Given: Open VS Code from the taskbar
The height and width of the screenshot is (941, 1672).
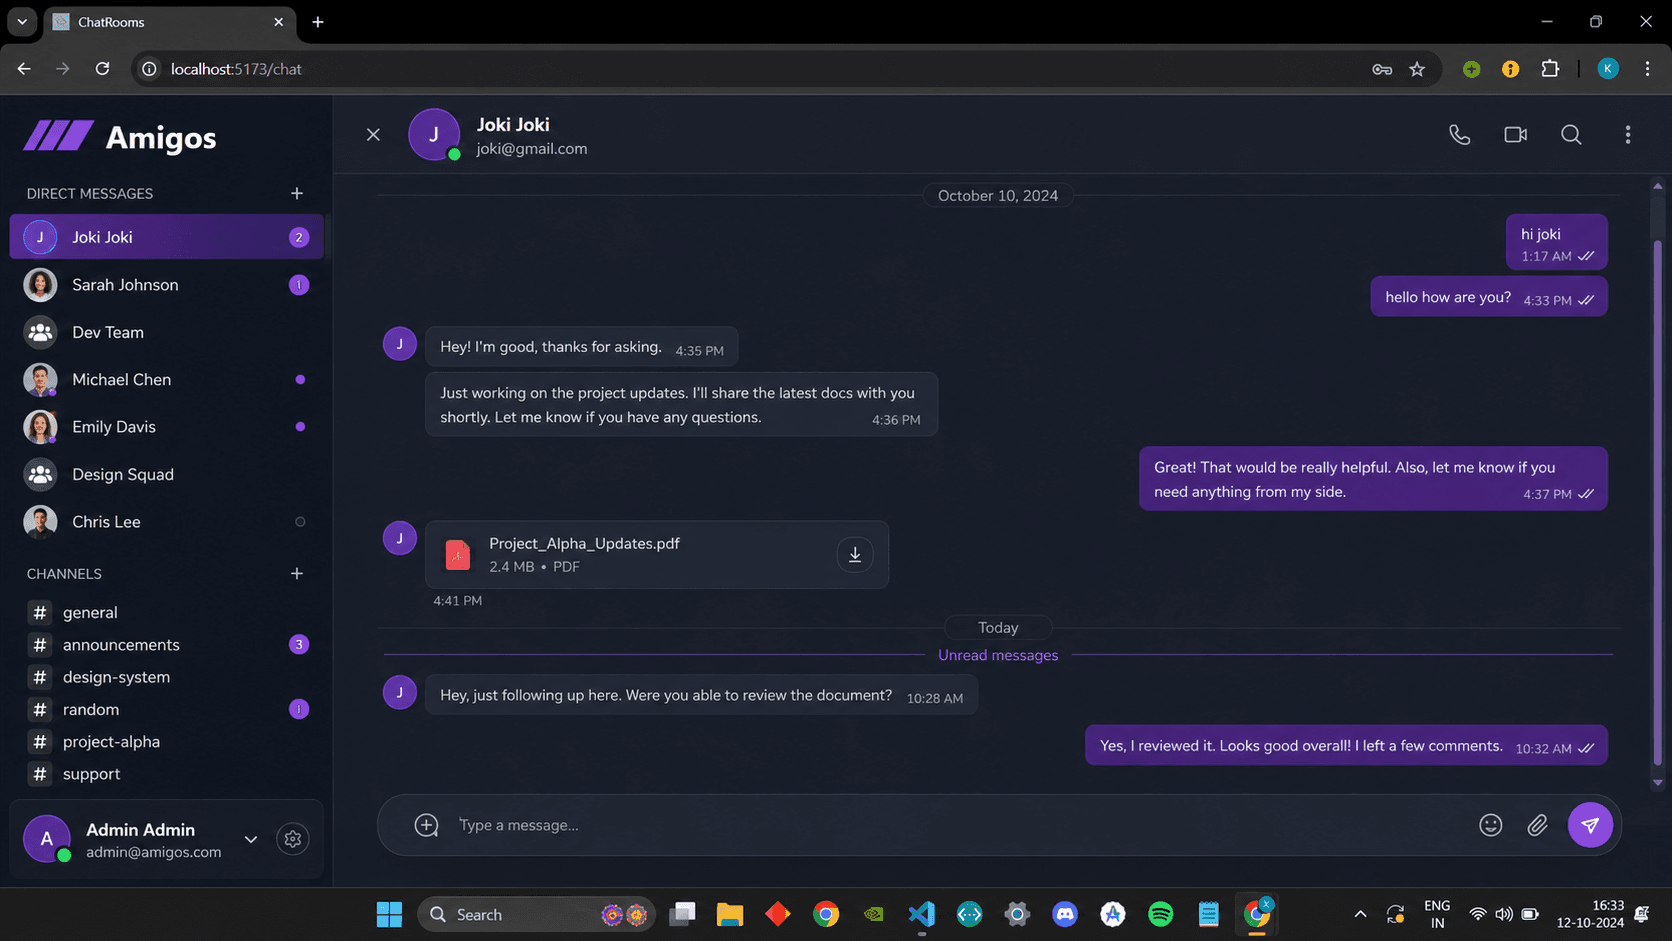Looking at the screenshot, I should [922, 914].
